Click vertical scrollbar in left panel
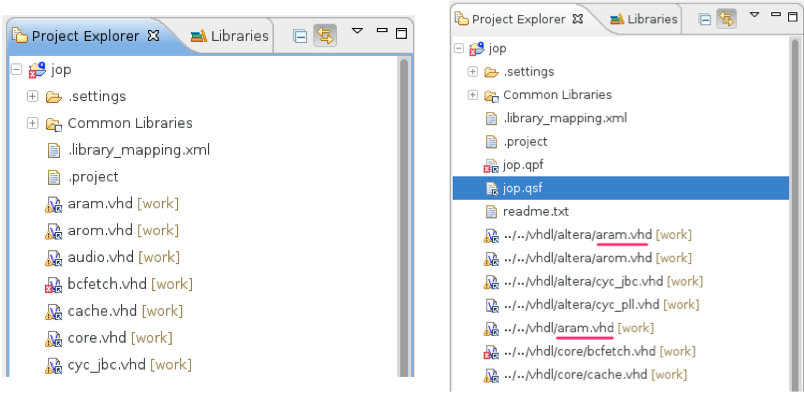The width and height of the screenshot is (804, 393). click(404, 218)
